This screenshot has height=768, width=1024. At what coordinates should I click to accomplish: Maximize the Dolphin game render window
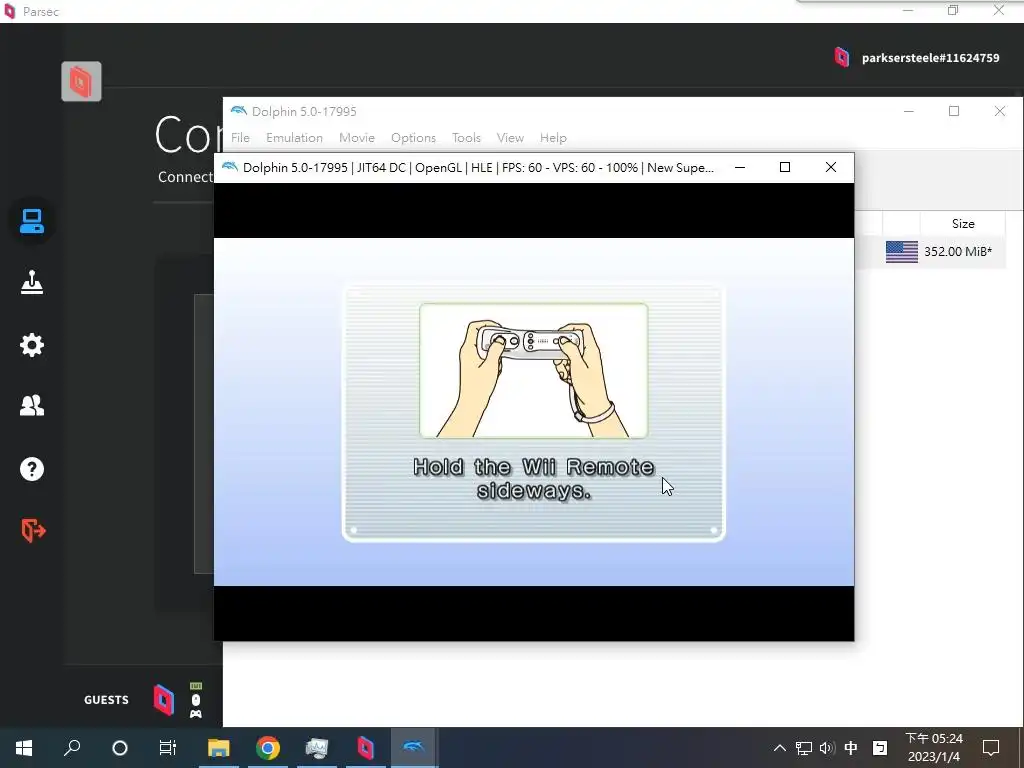point(785,167)
